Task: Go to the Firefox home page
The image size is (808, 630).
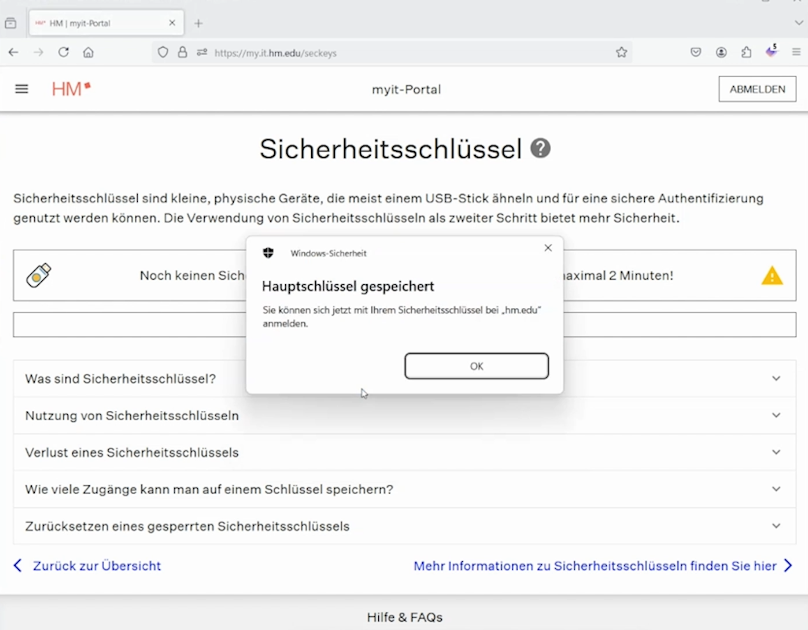Action: [x=88, y=52]
